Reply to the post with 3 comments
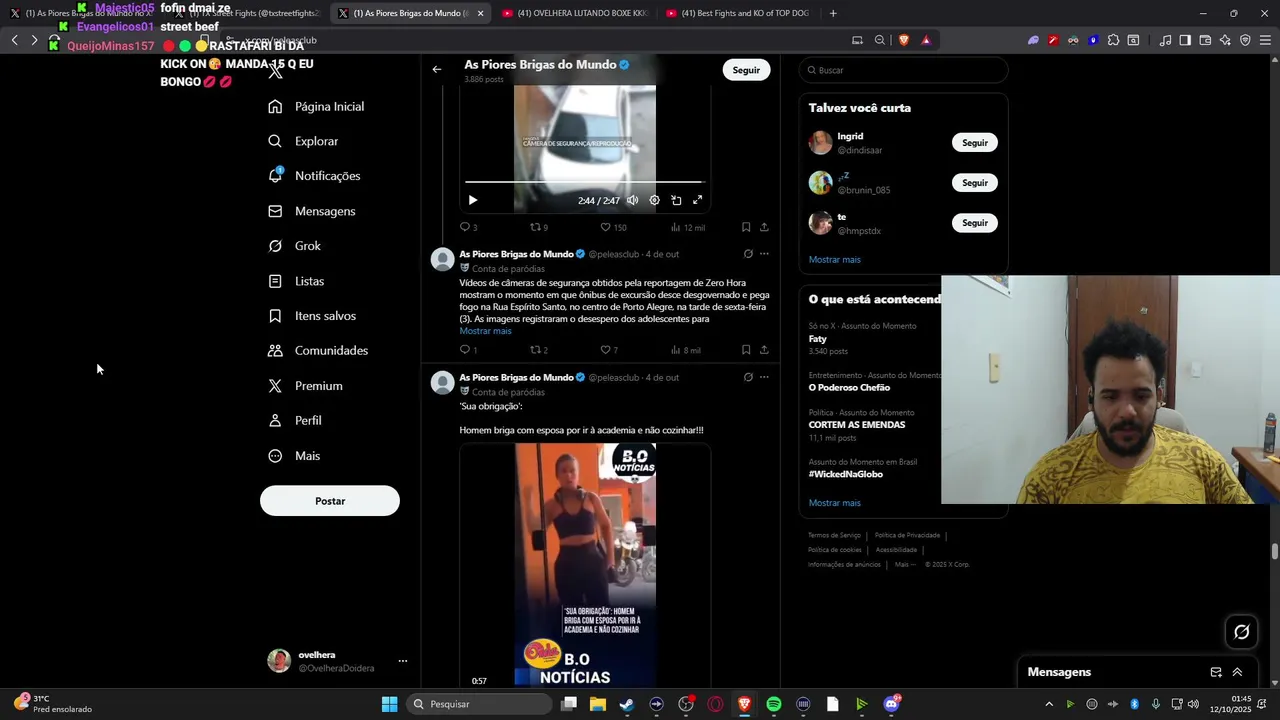This screenshot has width=1280, height=720. (x=468, y=227)
